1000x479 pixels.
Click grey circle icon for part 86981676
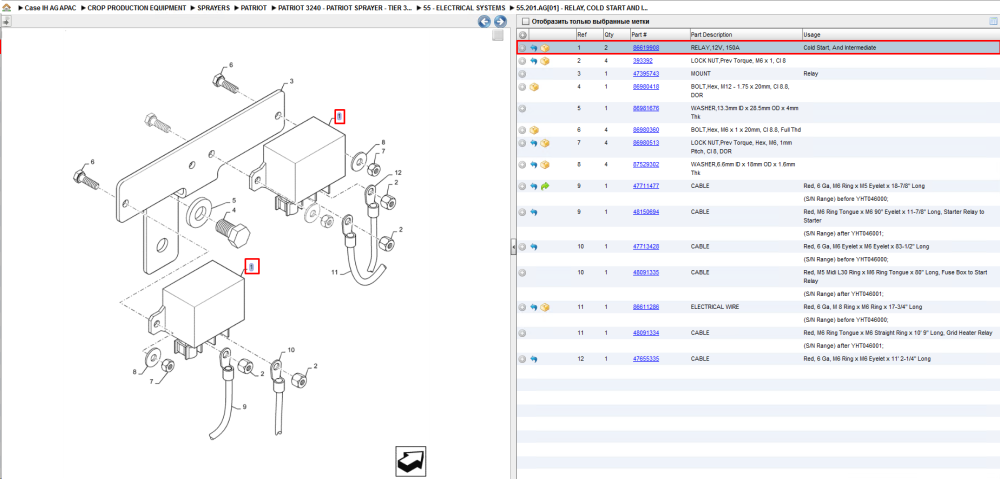point(522,109)
